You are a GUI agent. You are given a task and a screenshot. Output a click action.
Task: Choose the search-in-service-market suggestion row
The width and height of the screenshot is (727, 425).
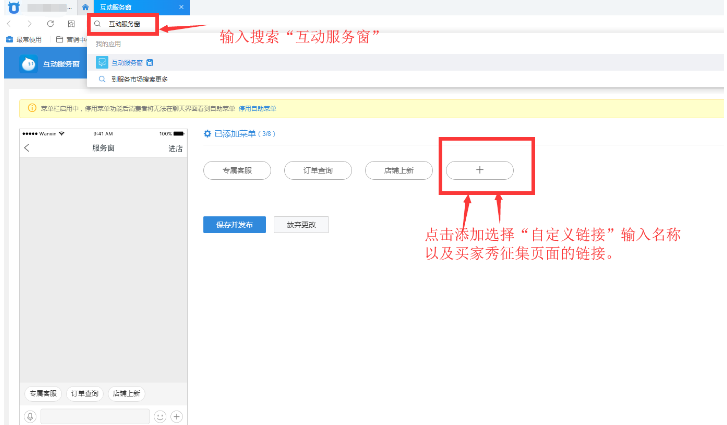[405, 79]
